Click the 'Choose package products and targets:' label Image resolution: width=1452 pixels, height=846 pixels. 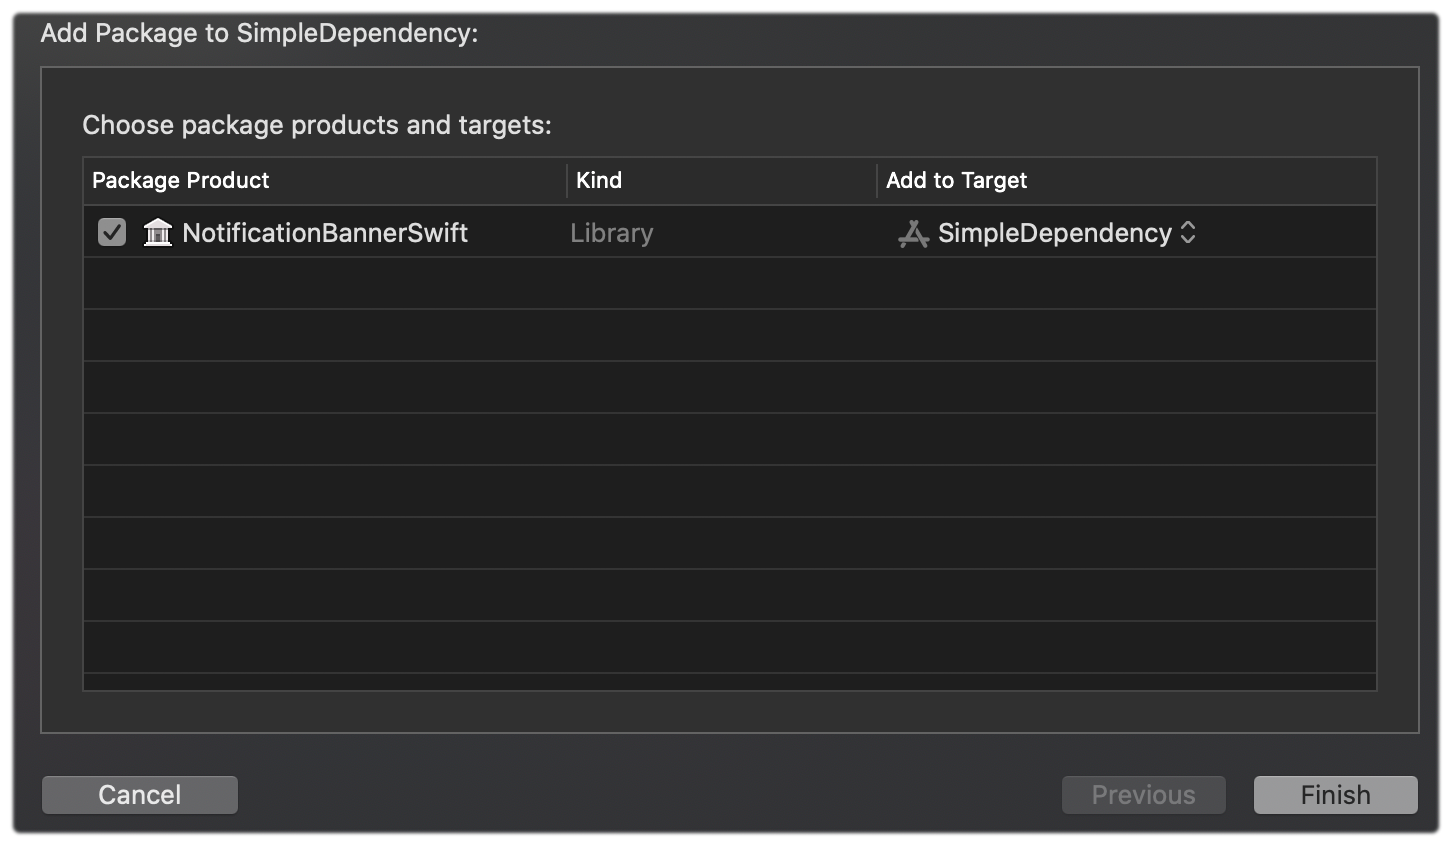317,125
